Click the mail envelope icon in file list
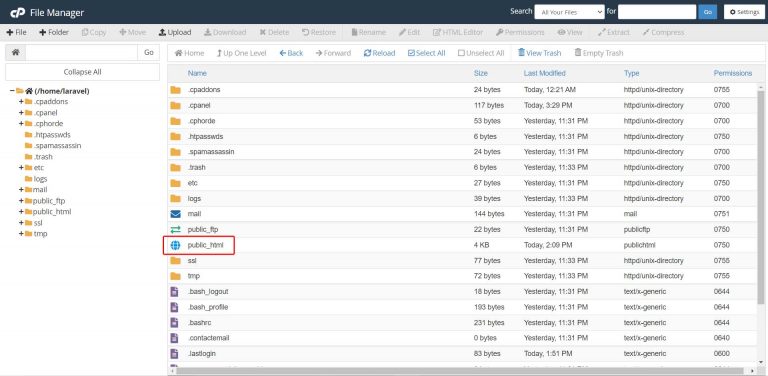The width and height of the screenshot is (768, 376). [175, 214]
